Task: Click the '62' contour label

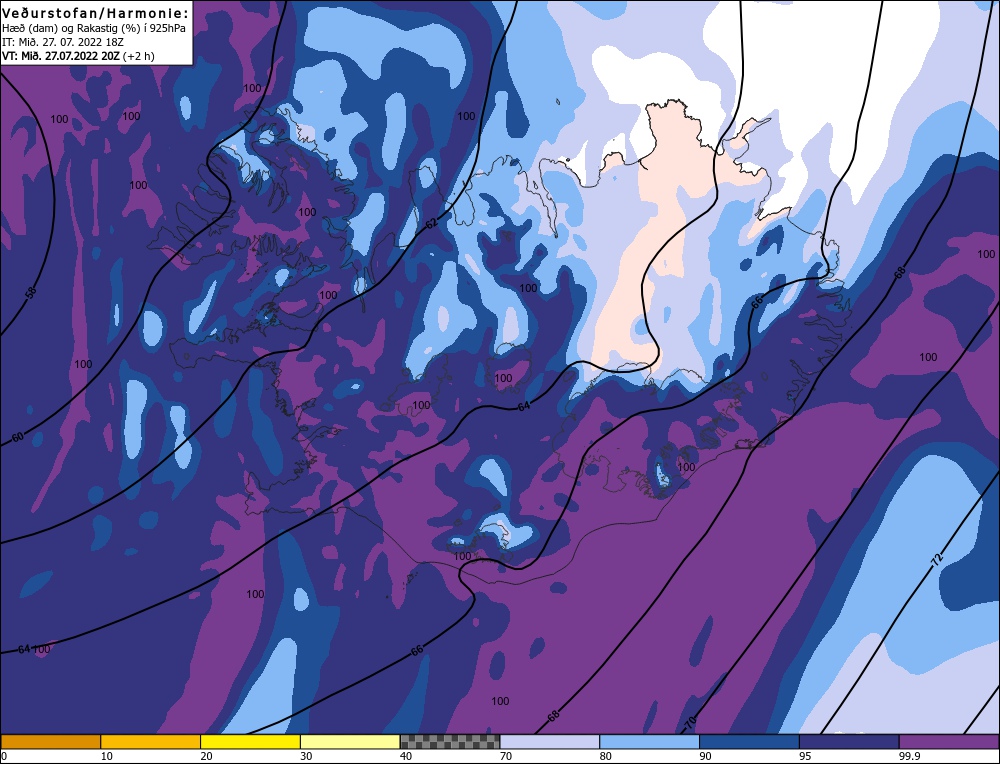Action: click(432, 224)
